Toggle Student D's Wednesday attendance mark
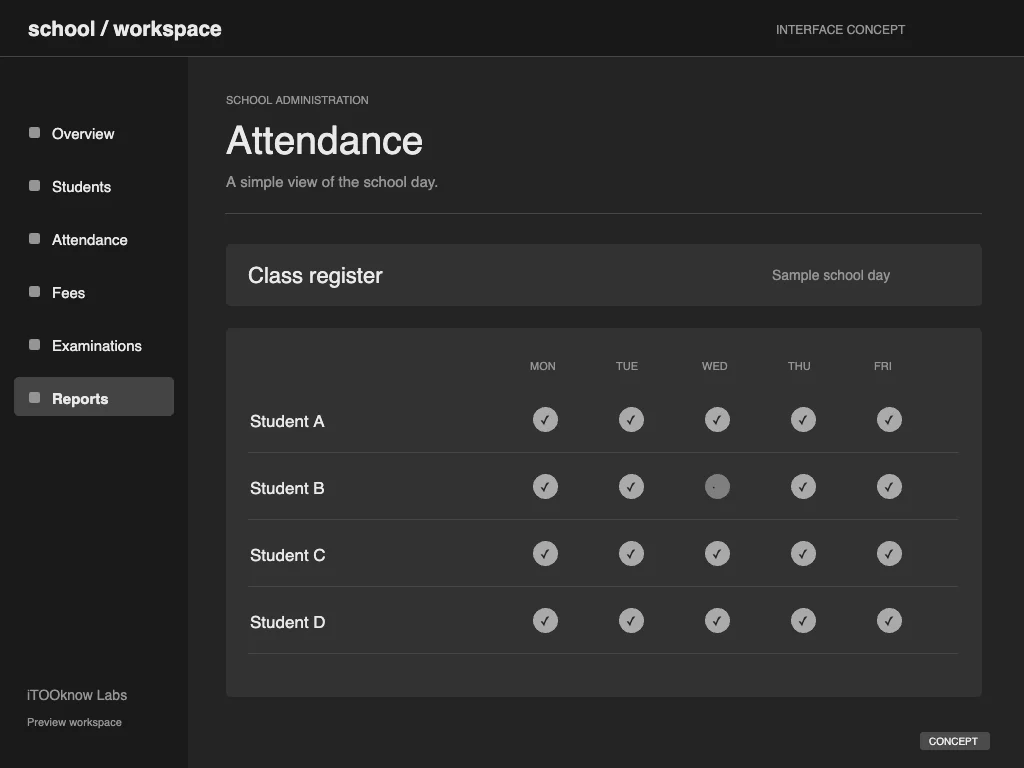Image resolution: width=1024 pixels, height=768 pixels. 717,620
